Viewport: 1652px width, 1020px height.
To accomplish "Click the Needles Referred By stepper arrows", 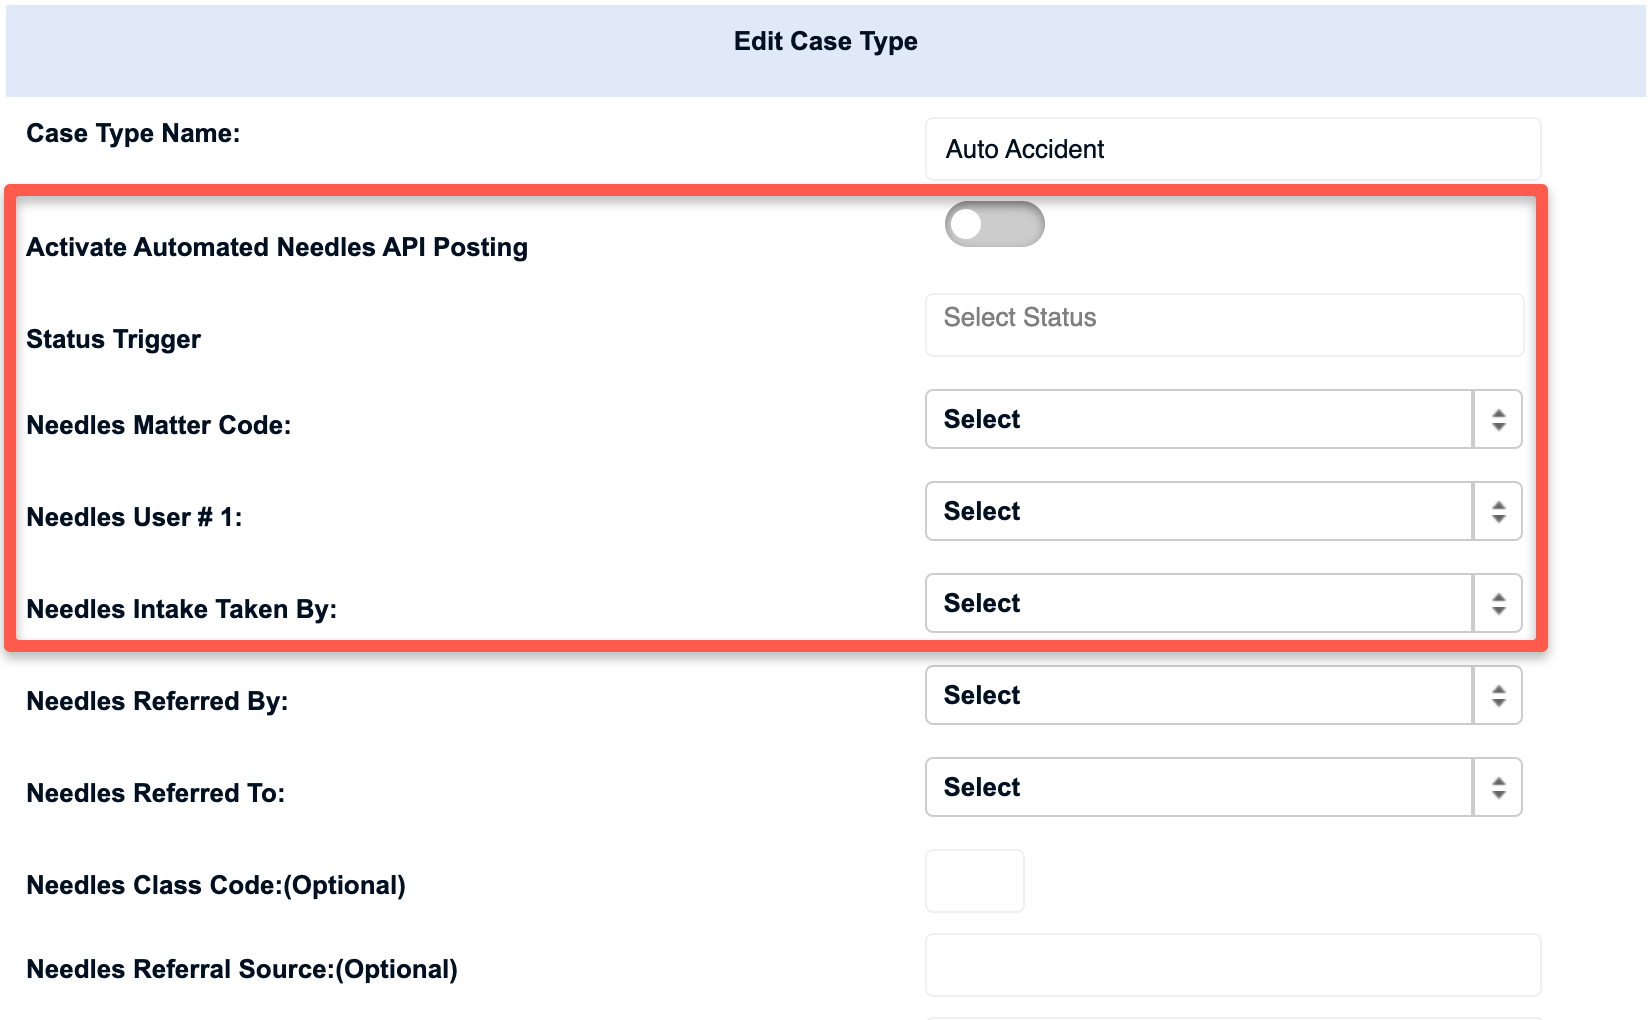I will tap(1497, 695).
